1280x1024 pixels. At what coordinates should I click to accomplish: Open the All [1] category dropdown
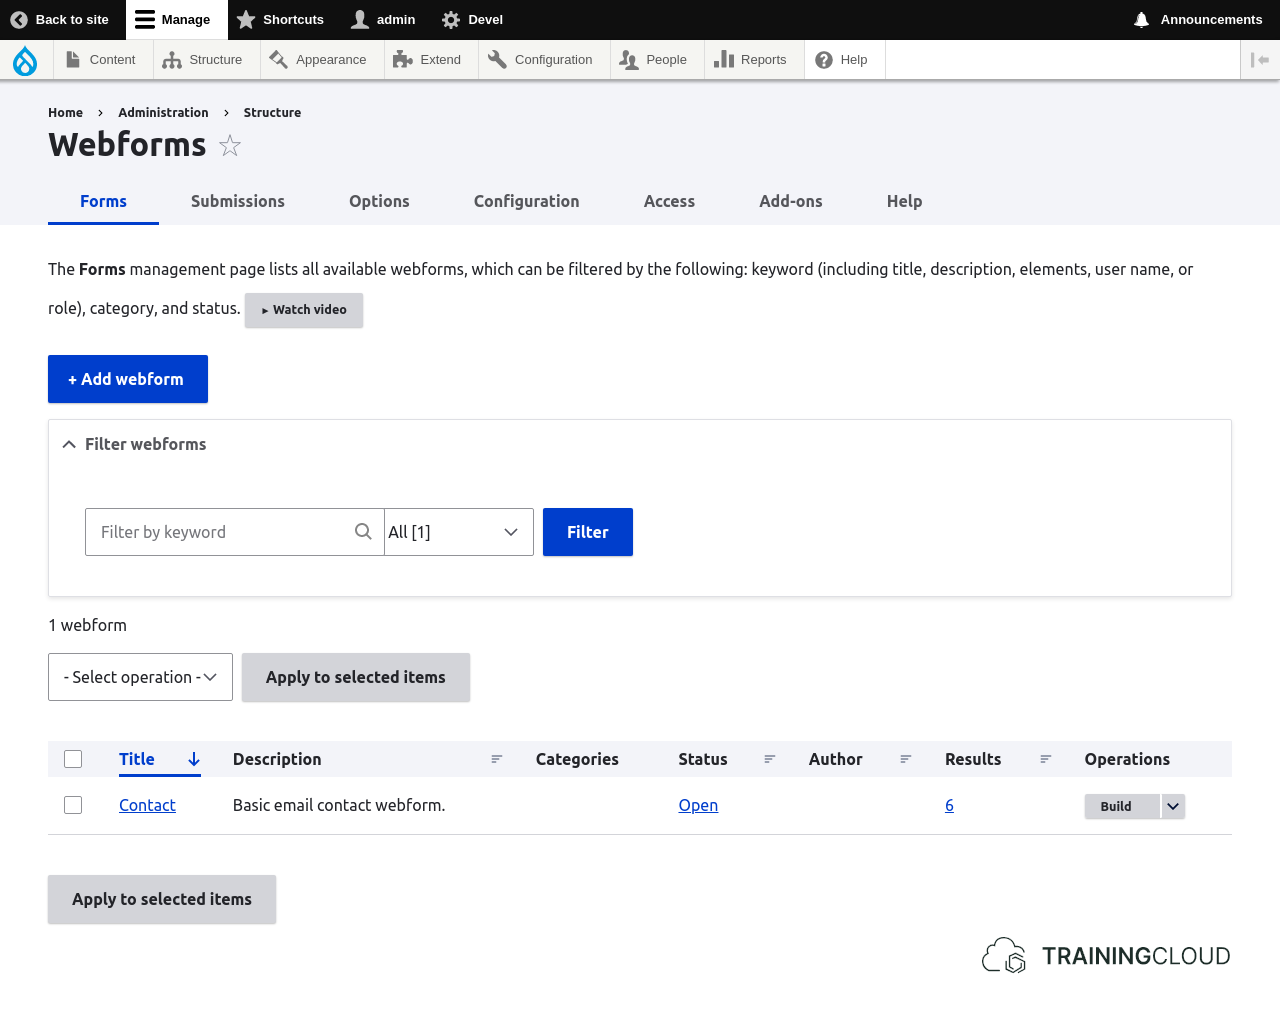click(x=459, y=532)
